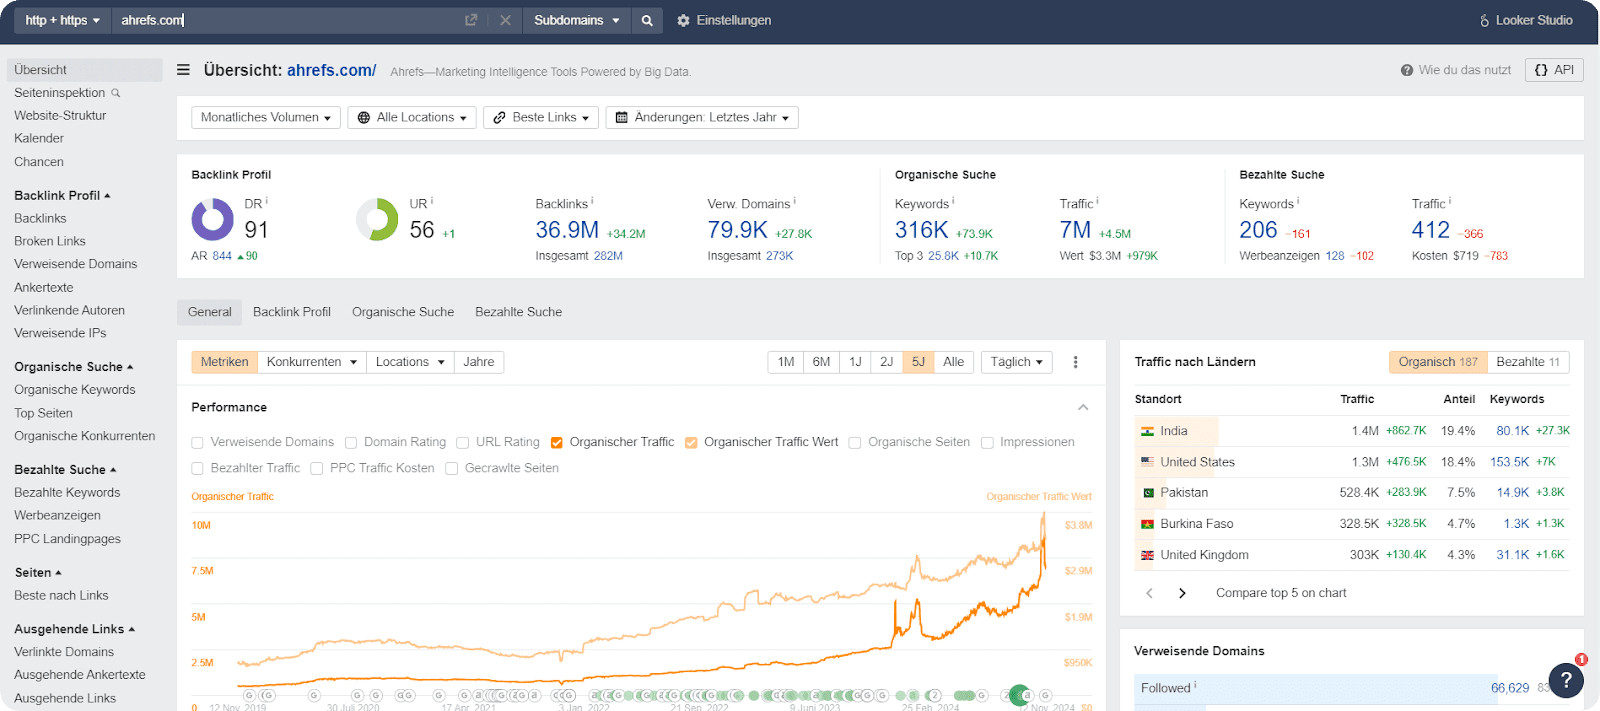Uncheck Organischer Traffic checkbox
Viewport: 1600px width, 711px height.
tap(557, 443)
